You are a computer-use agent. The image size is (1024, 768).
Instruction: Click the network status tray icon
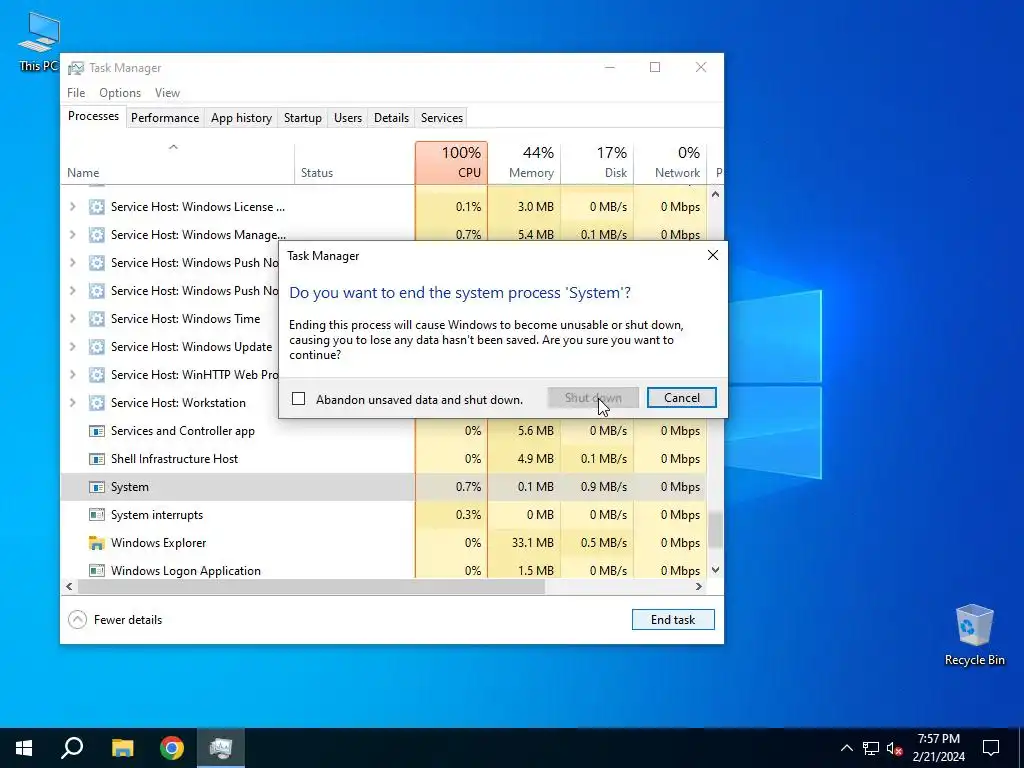(871, 748)
